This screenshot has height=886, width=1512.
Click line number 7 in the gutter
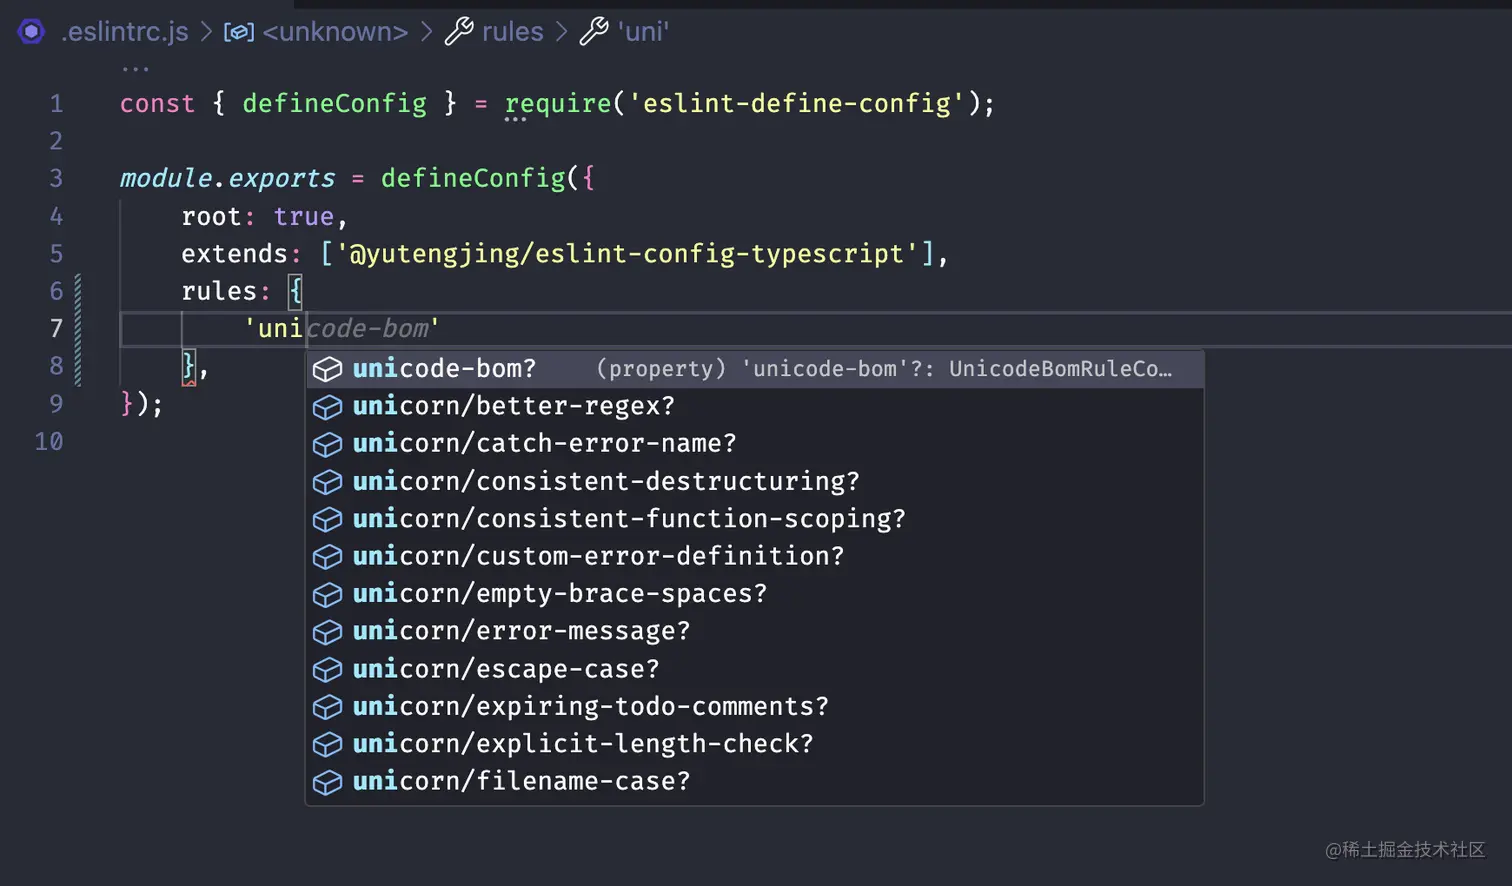tap(56, 328)
